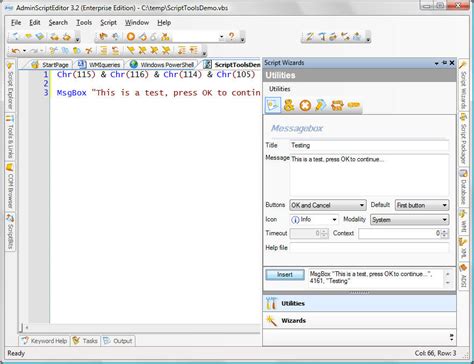The image size is (474, 364).
Task: Open the Script Packager side tab
Action: (x=463, y=139)
